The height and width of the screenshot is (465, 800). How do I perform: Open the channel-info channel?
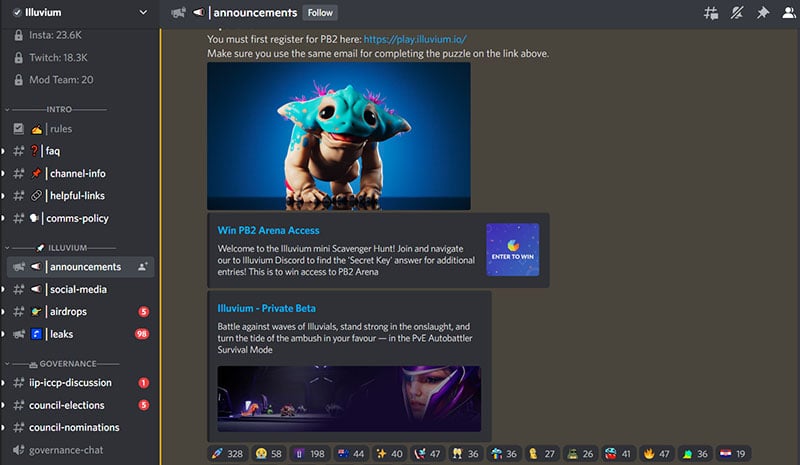[79, 174]
